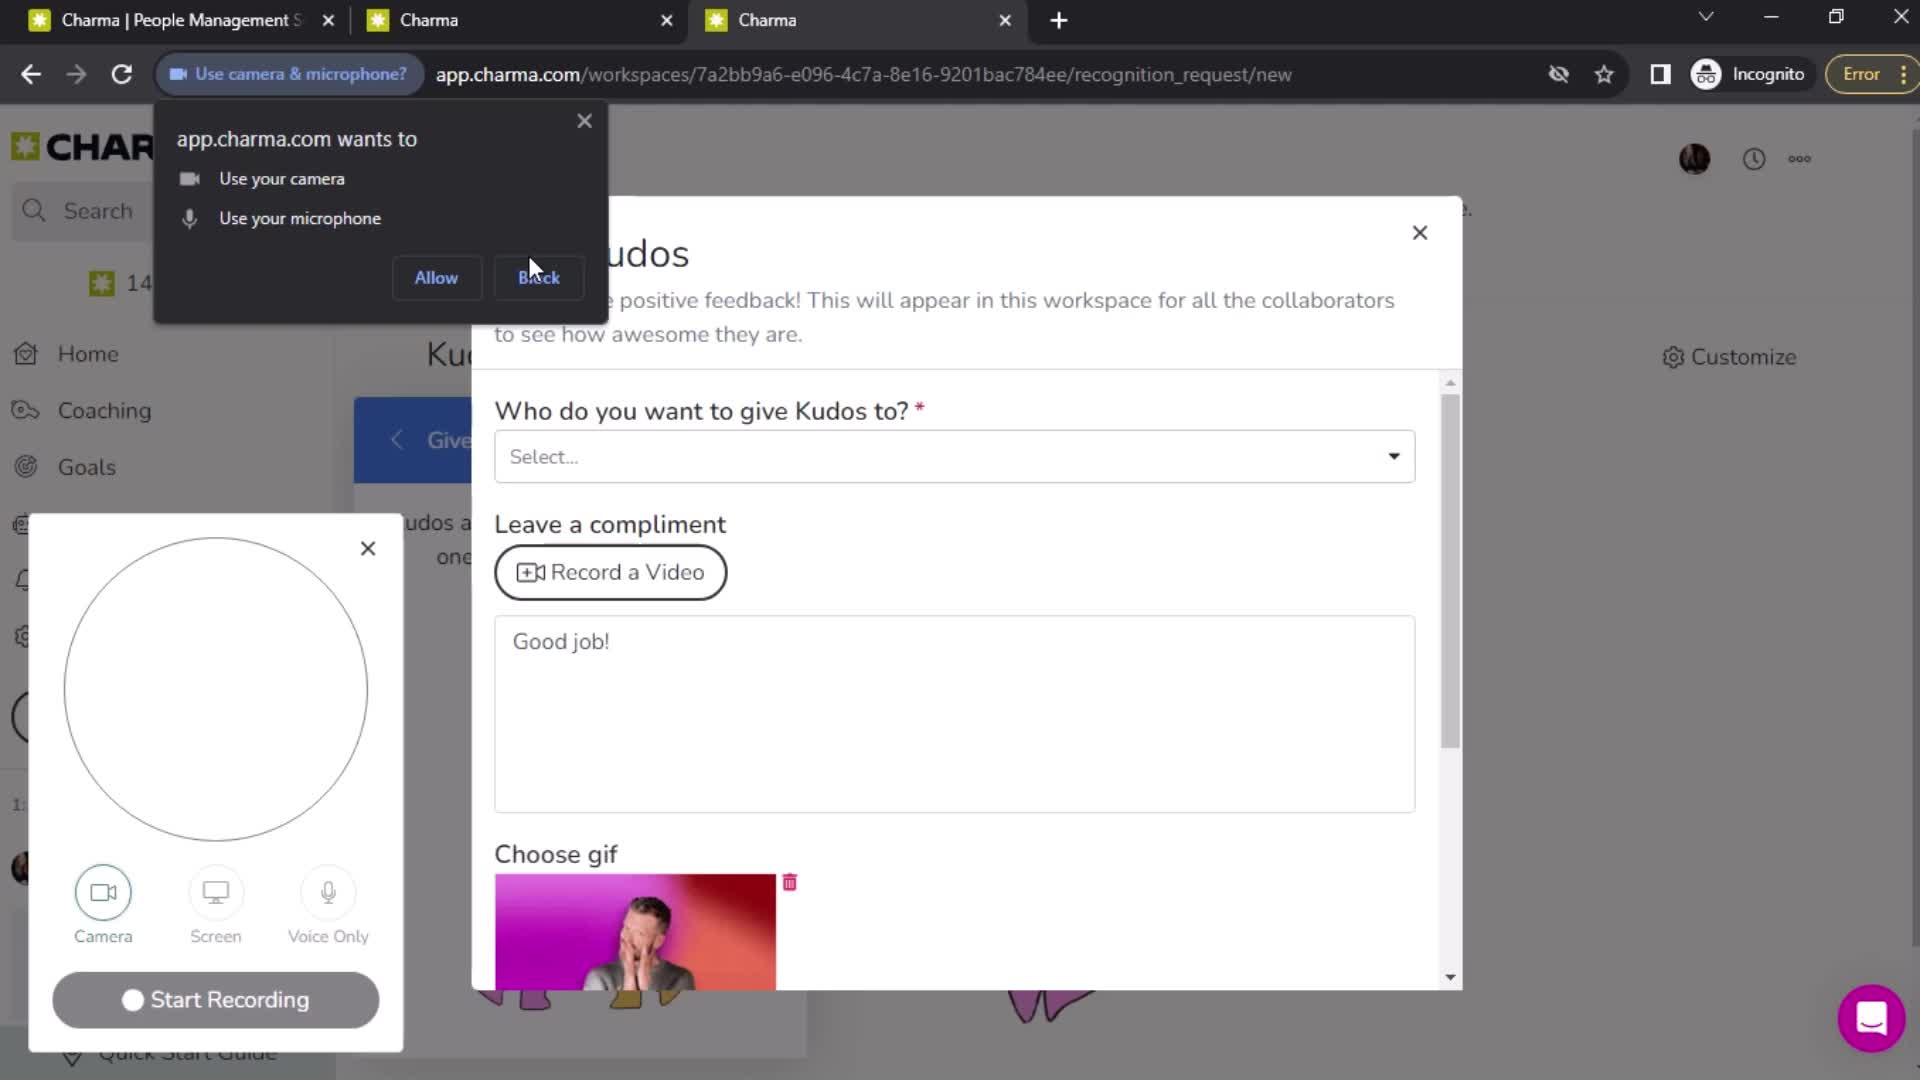Select the chosen gif thumbnail

(x=635, y=932)
